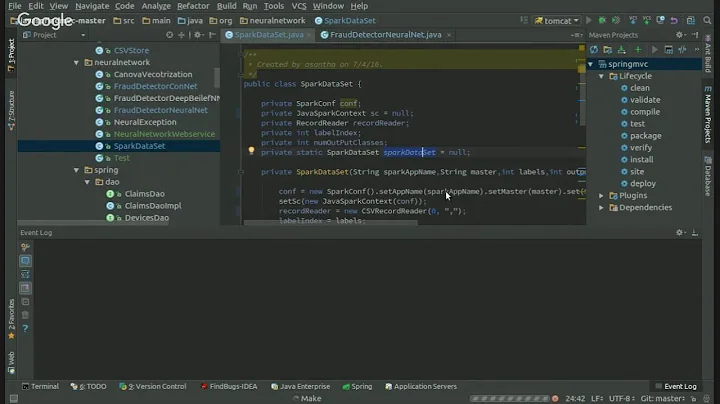The image size is (720, 404).
Task: Select FraudDetectorConNet class in tree
Action: coord(155,86)
